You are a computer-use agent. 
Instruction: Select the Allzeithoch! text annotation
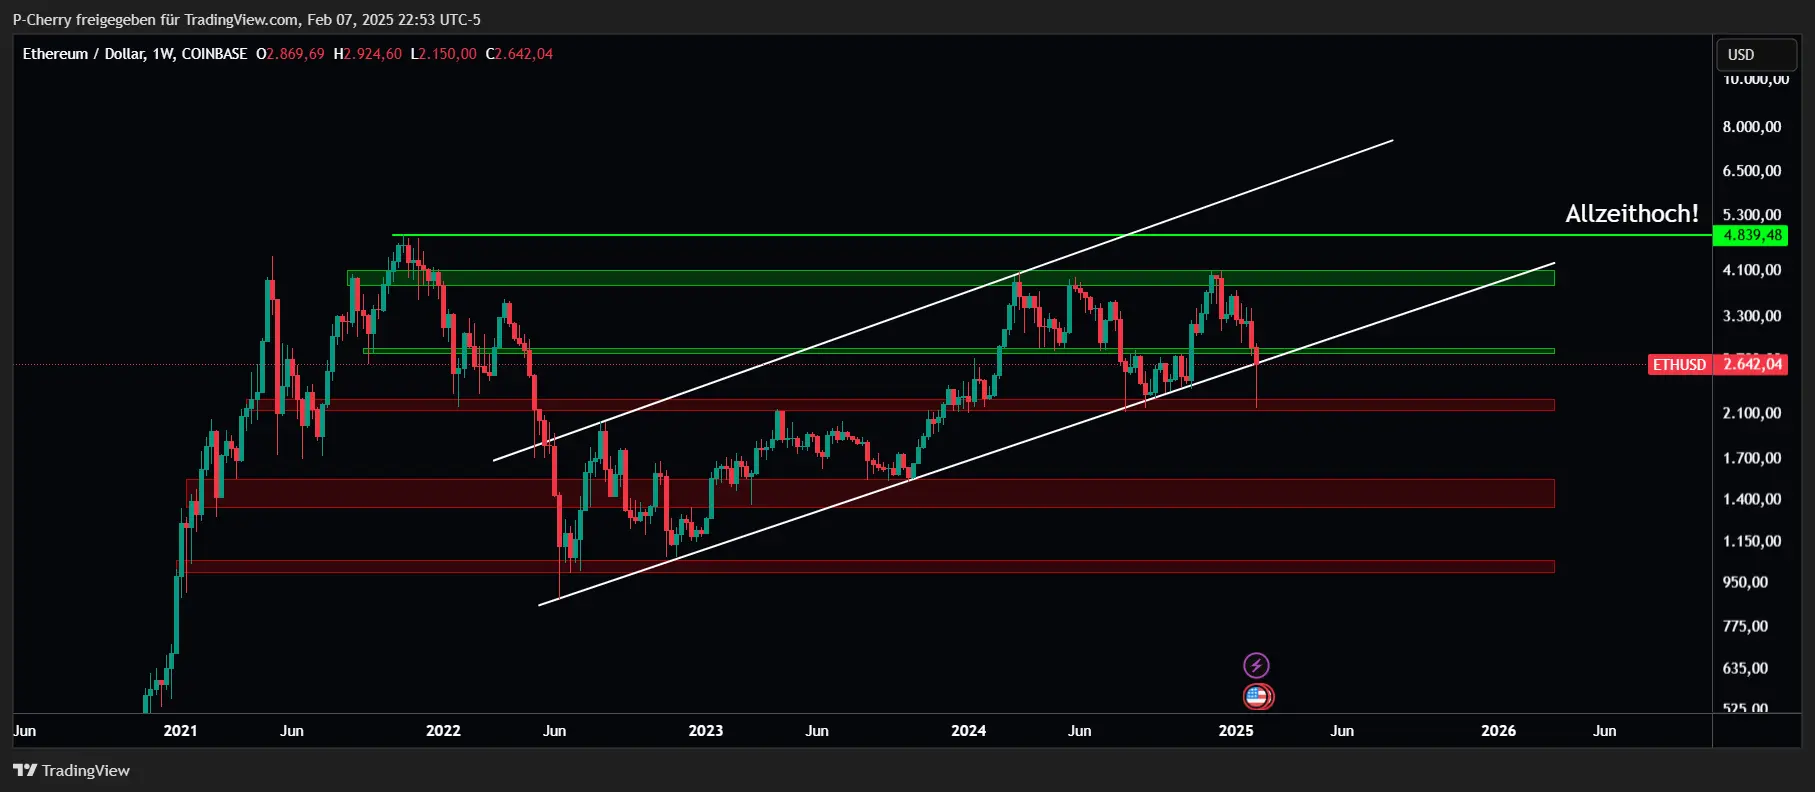1632,213
